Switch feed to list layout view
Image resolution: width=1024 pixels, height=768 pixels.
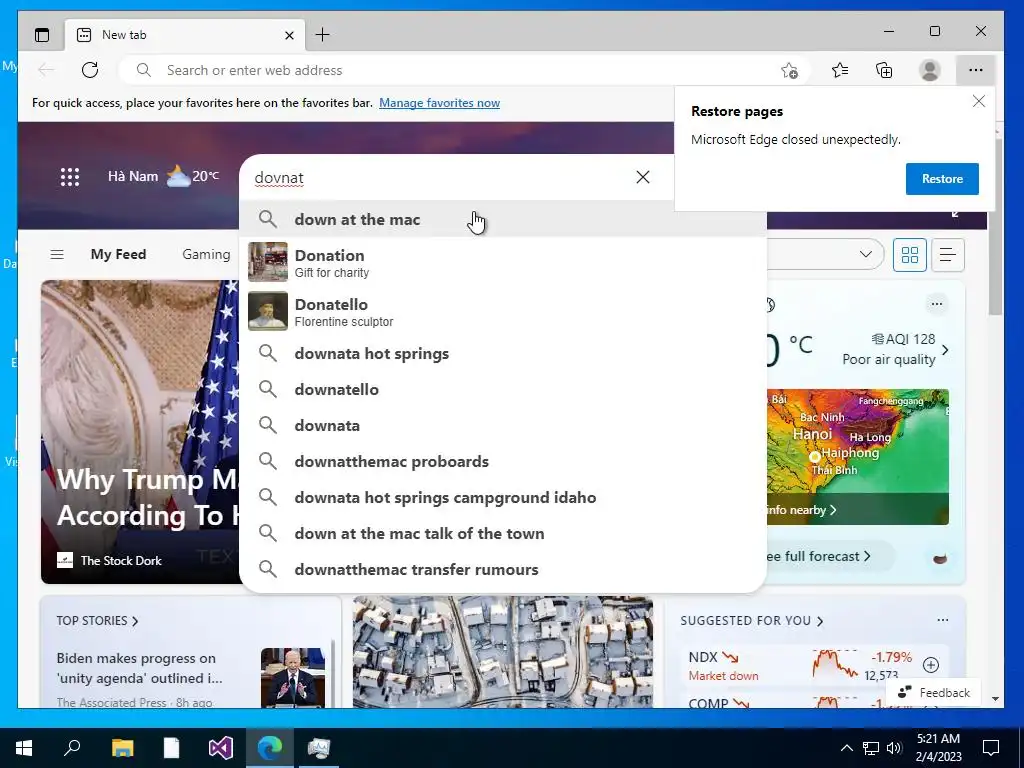948,255
